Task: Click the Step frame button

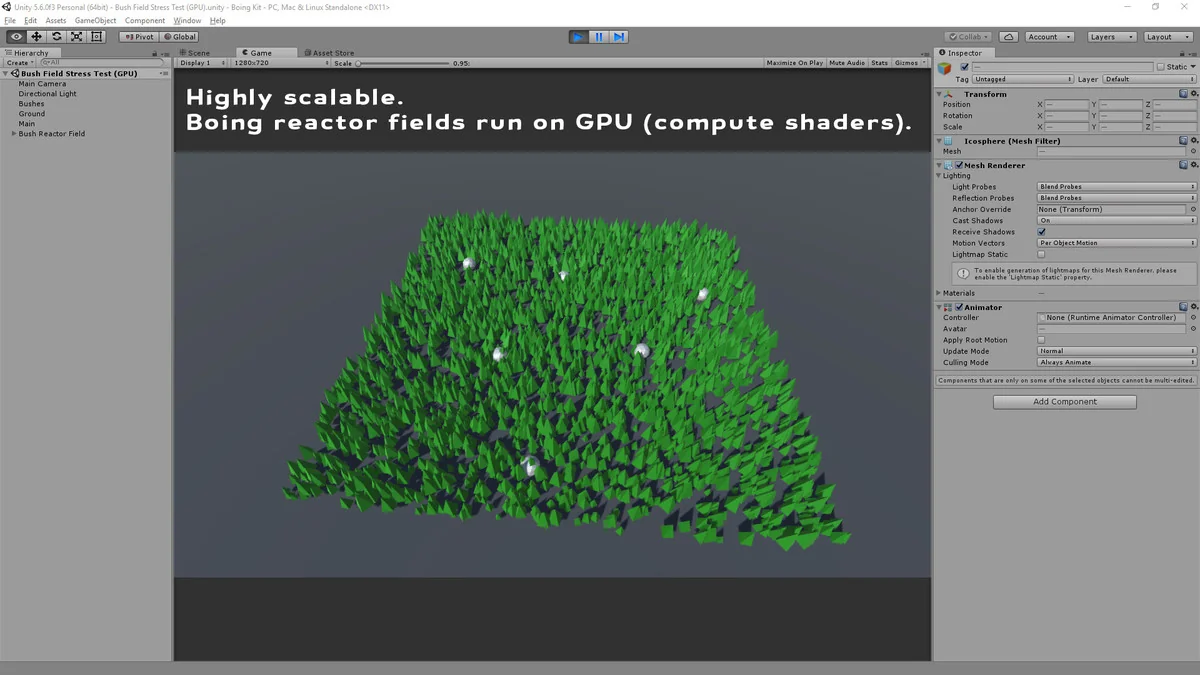Action: (x=619, y=37)
